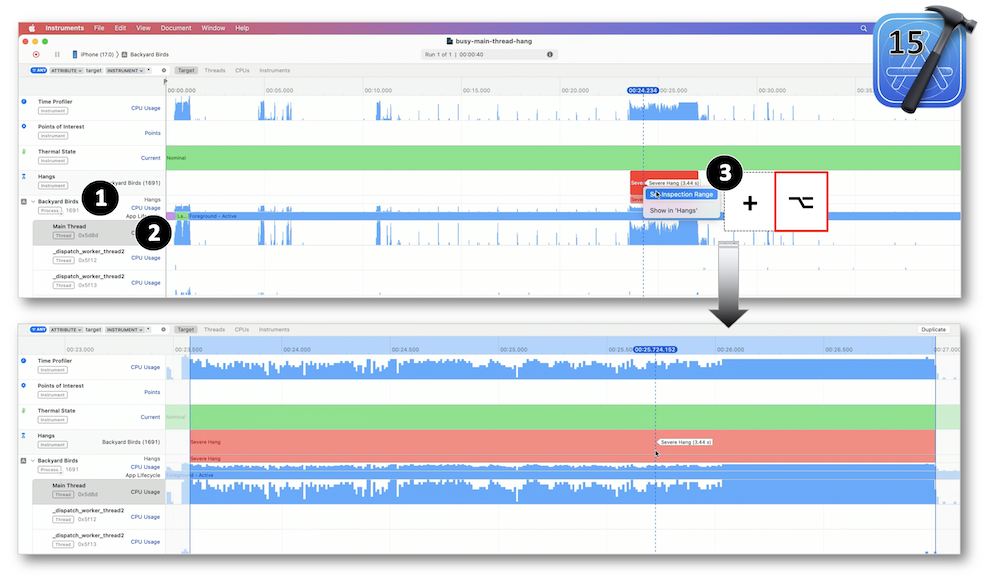Switch to the CPUs tab in the upper window
Viewport: 1000px width, 577px height.
coord(242,71)
